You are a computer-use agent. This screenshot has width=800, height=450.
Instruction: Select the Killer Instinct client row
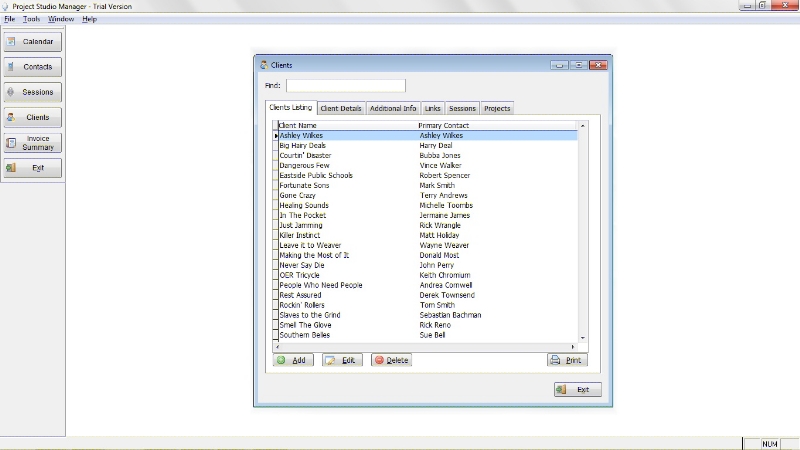300,235
